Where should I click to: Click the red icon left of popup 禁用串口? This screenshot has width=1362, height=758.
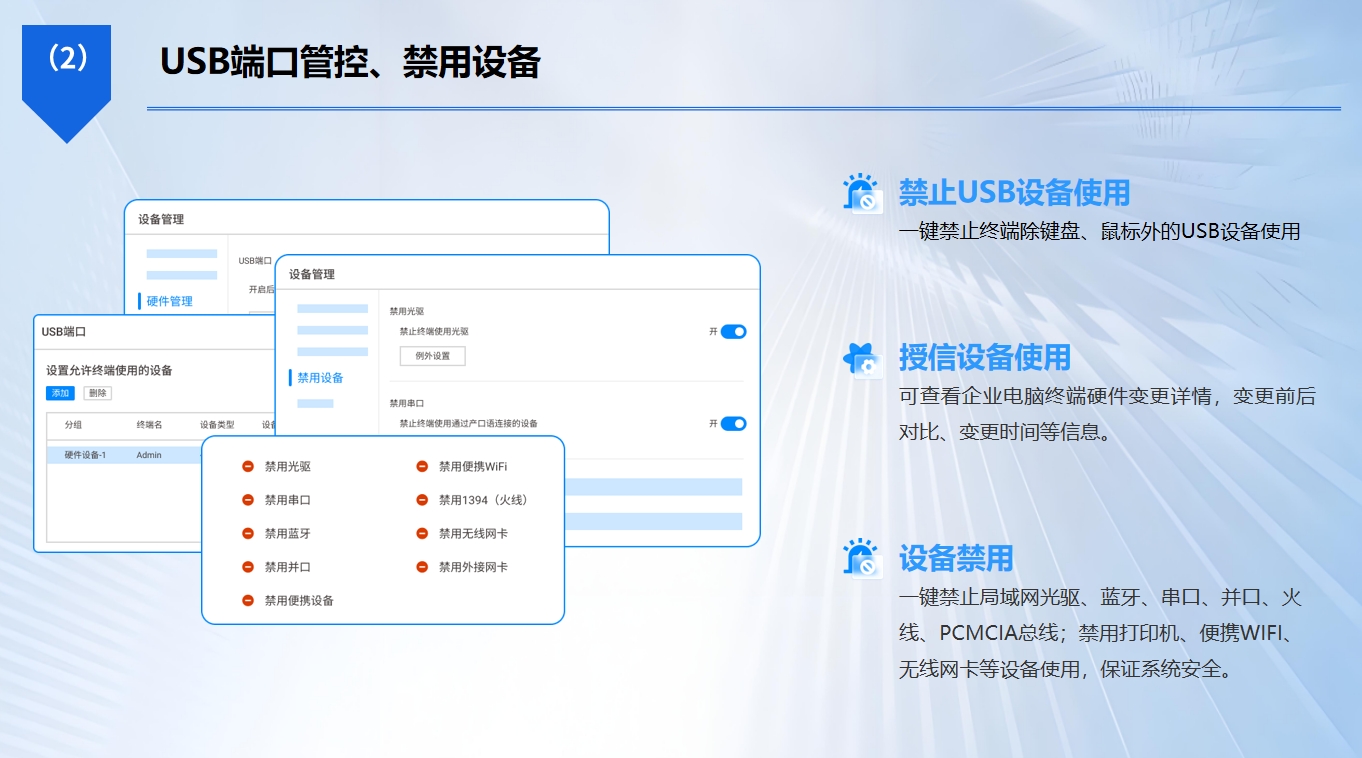click(x=248, y=500)
